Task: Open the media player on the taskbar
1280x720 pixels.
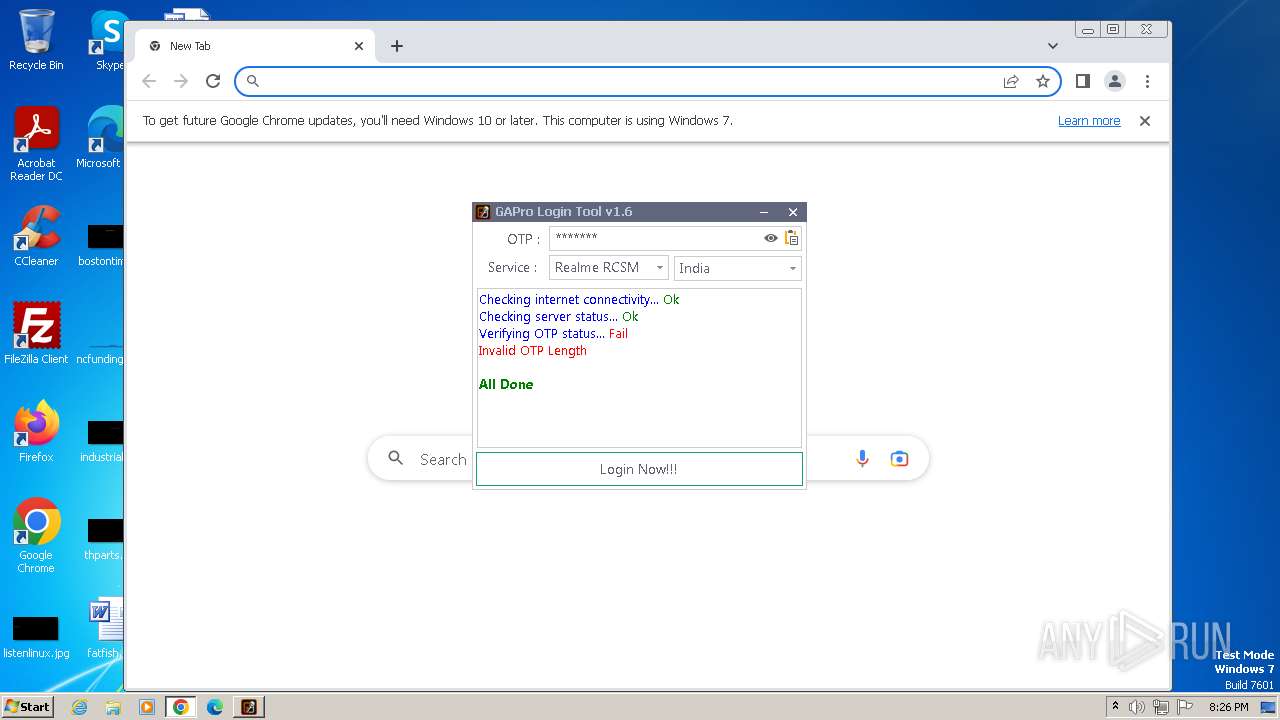Action: click(x=147, y=707)
